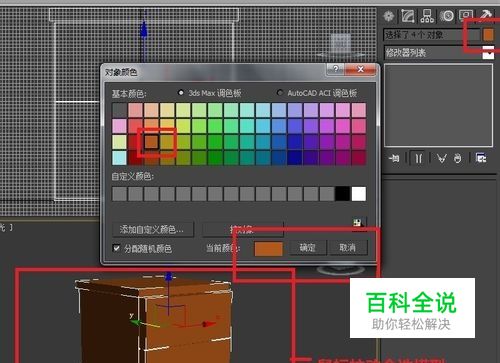This screenshot has height=363, width=500.
Task: Click the object color swatch beside name field
Action: pos(488,35)
